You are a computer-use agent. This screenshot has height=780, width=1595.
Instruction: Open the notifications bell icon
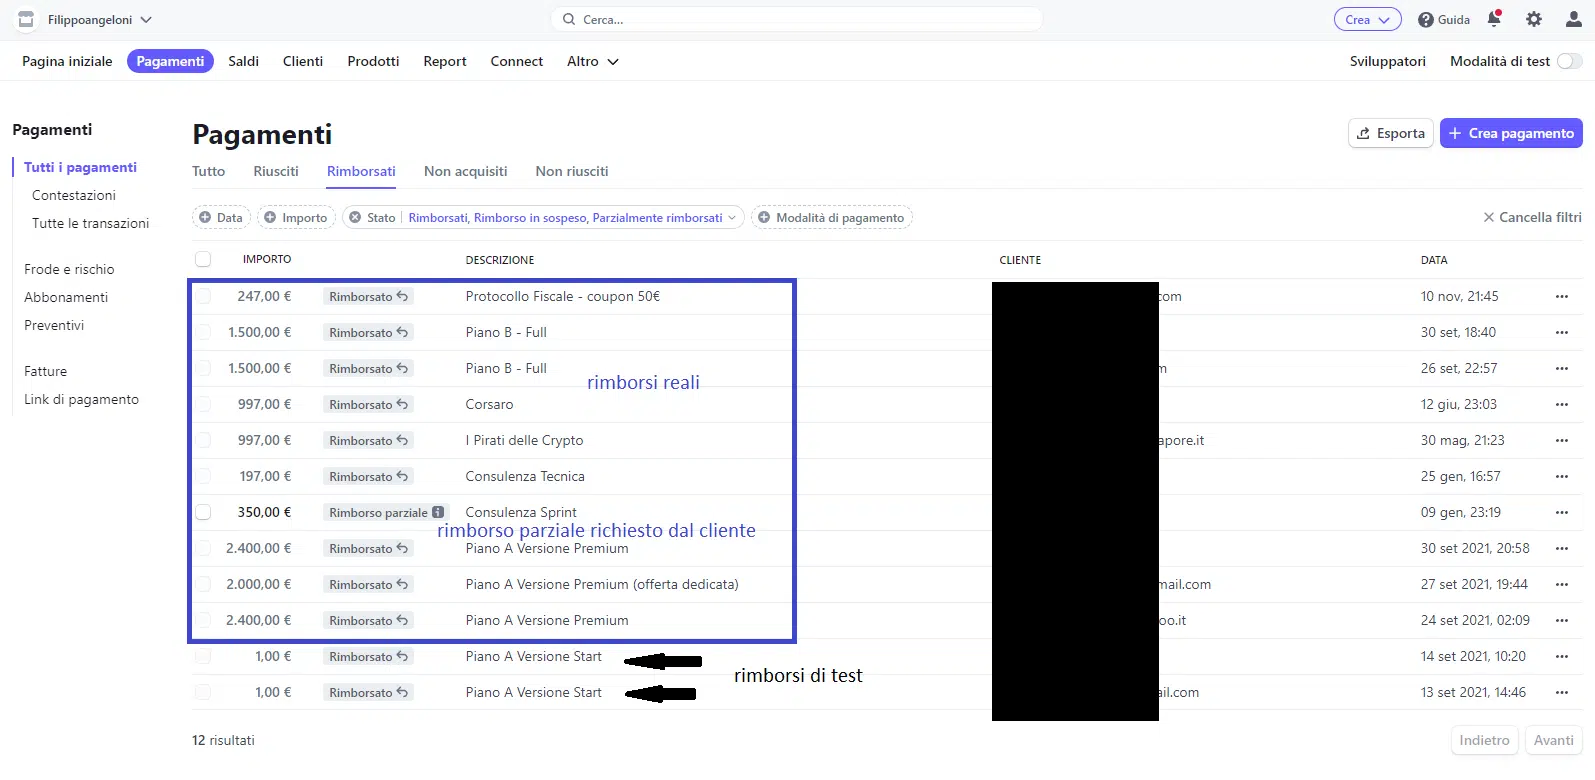click(x=1494, y=19)
